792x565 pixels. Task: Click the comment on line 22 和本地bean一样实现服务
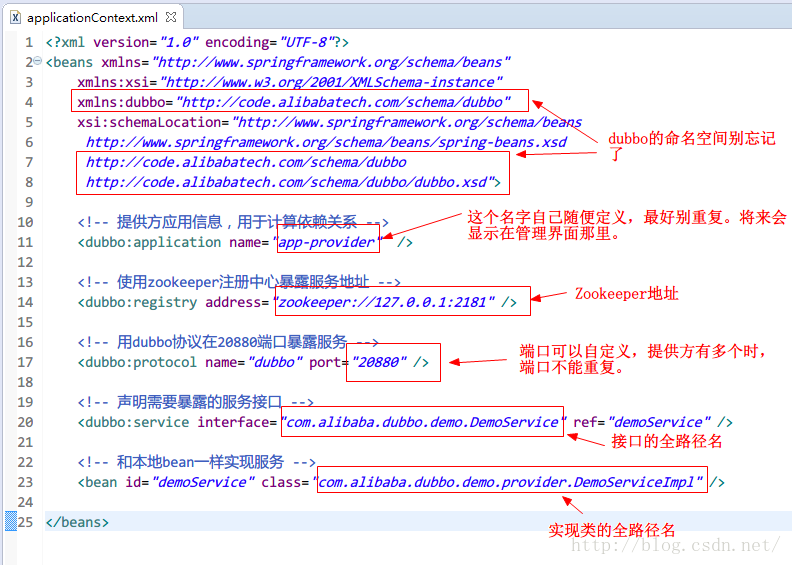[196, 462]
